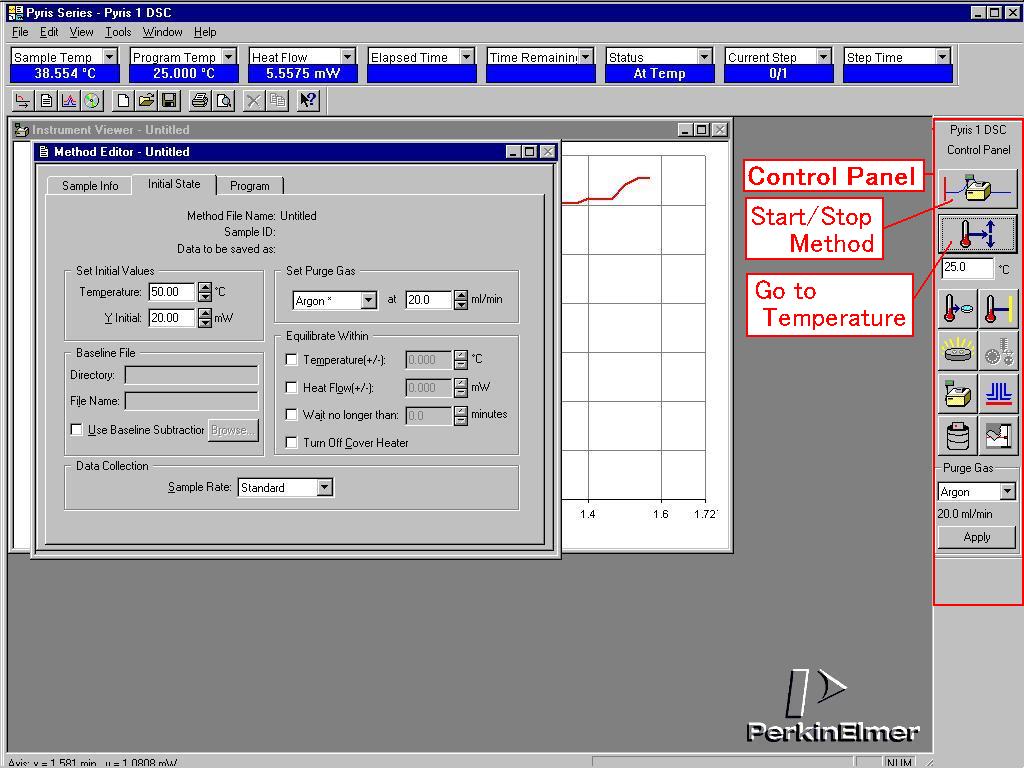
Task: Click the Hold Temperature thermometer icon
Action: pos(998,309)
